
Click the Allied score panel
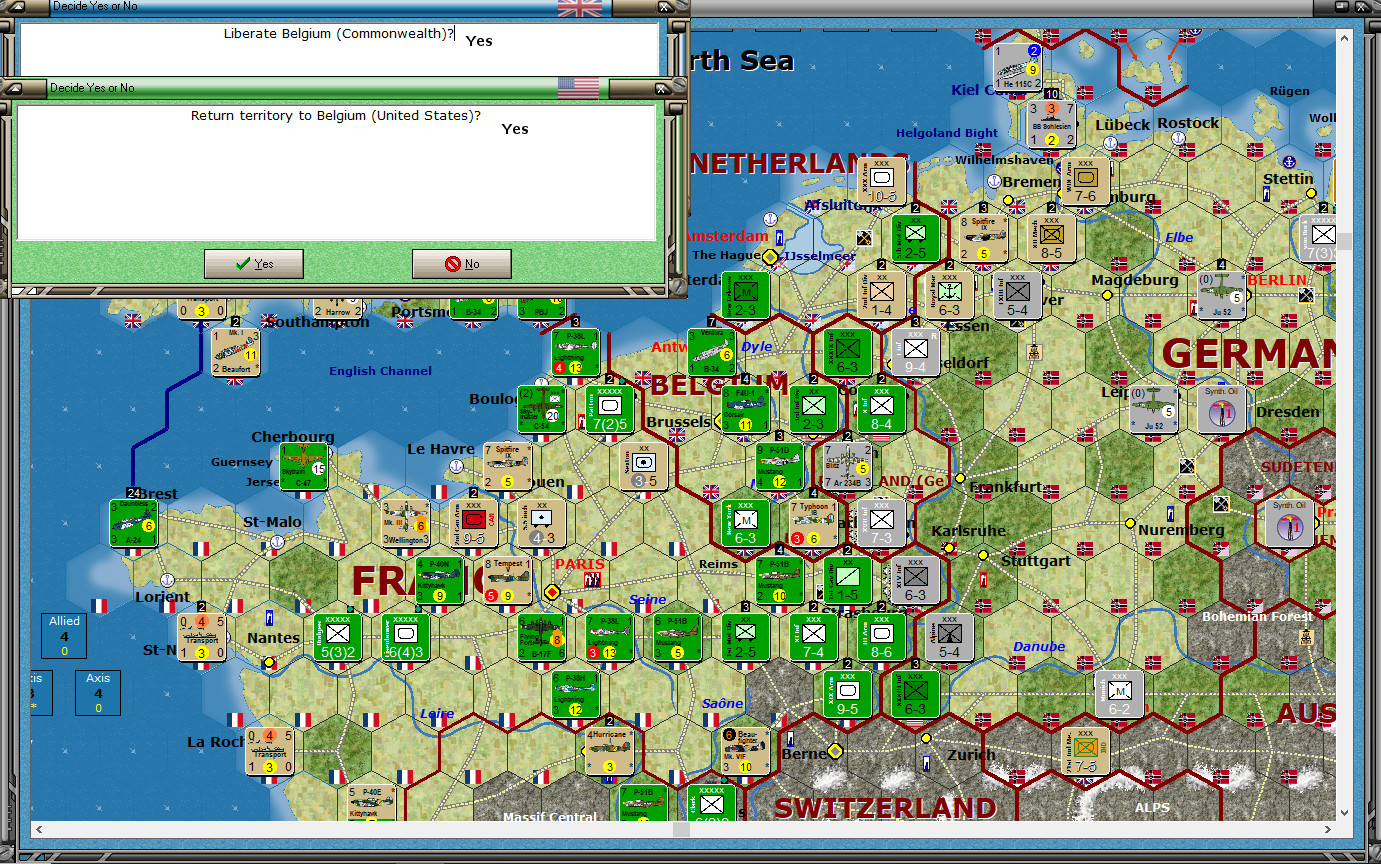pyautogui.click(x=65, y=636)
